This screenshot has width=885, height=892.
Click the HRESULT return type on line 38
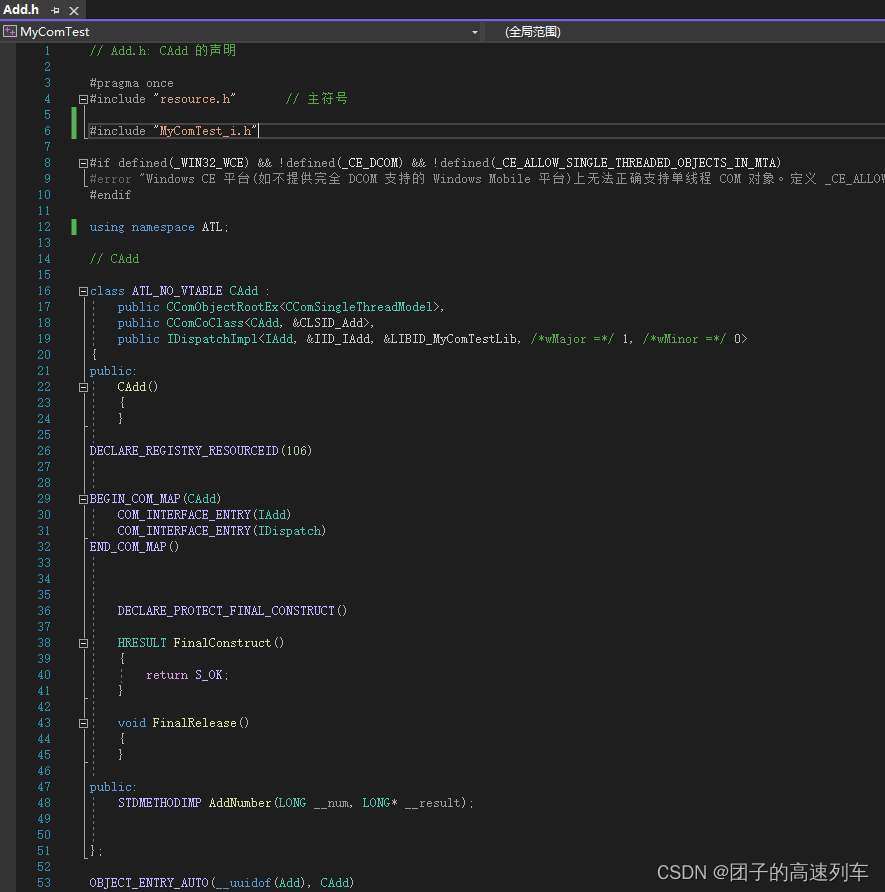142,643
